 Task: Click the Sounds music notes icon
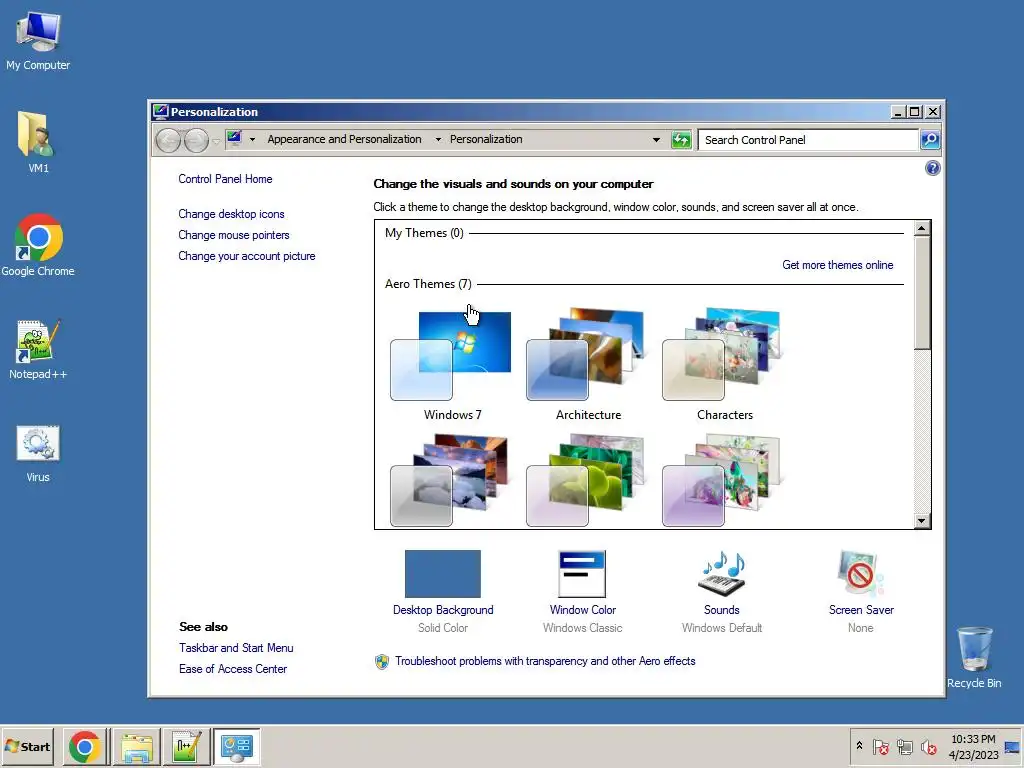coord(722,573)
